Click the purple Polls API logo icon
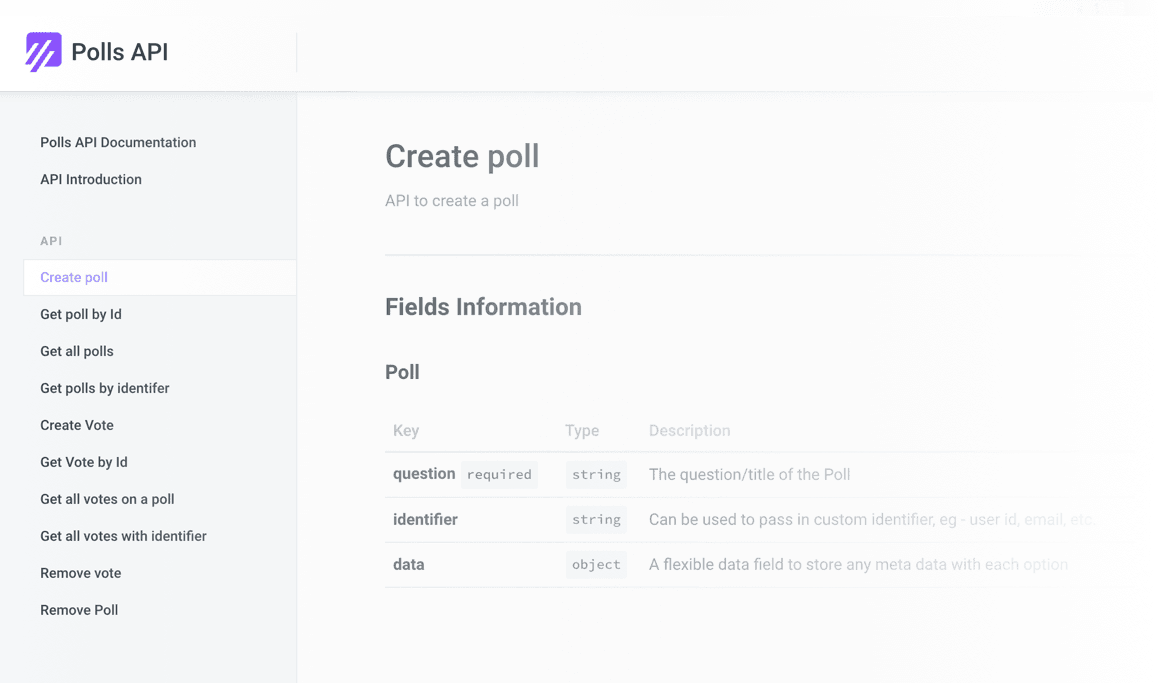The width and height of the screenshot is (1165, 683). tap(43, 52)
